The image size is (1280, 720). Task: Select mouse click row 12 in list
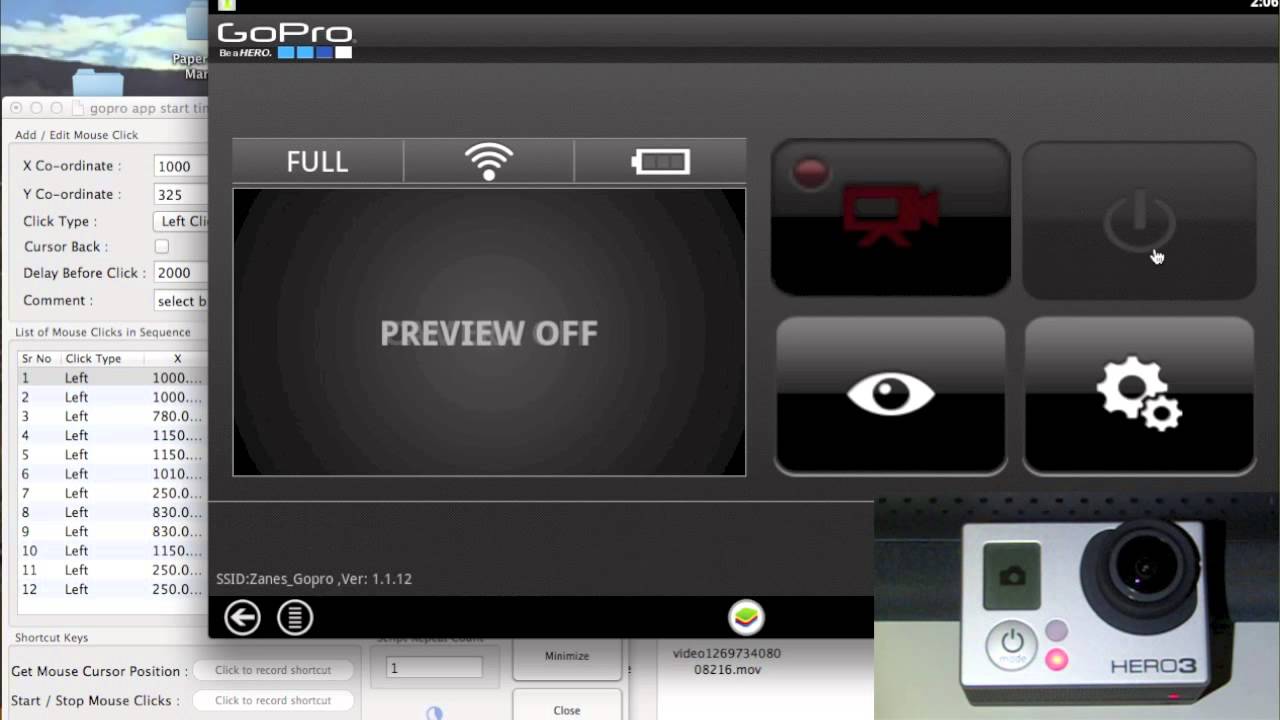112,589
